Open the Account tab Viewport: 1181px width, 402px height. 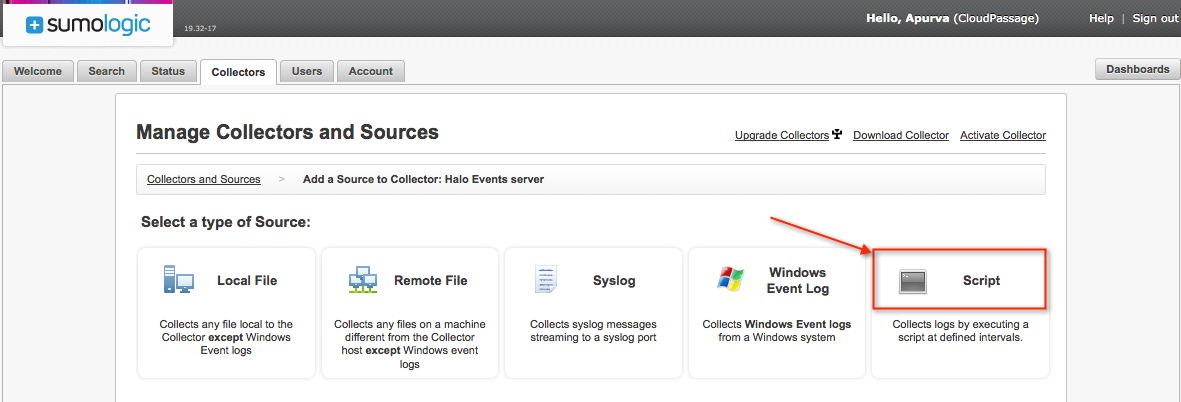tap(371, 71)
